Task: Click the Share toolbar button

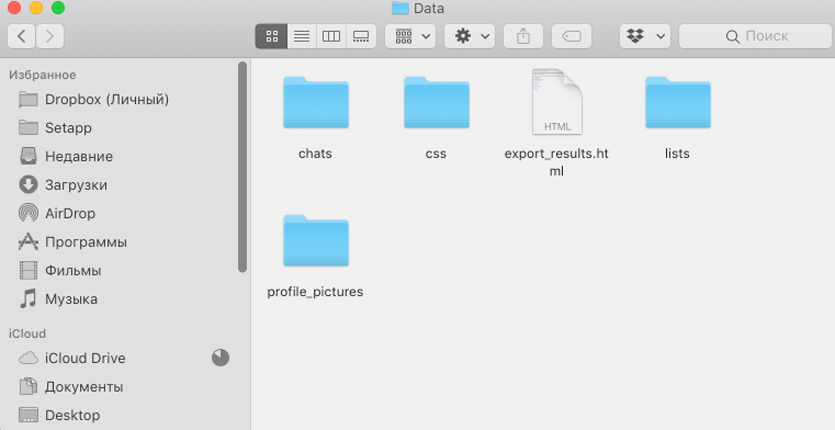Action: (x=523, y=36)
